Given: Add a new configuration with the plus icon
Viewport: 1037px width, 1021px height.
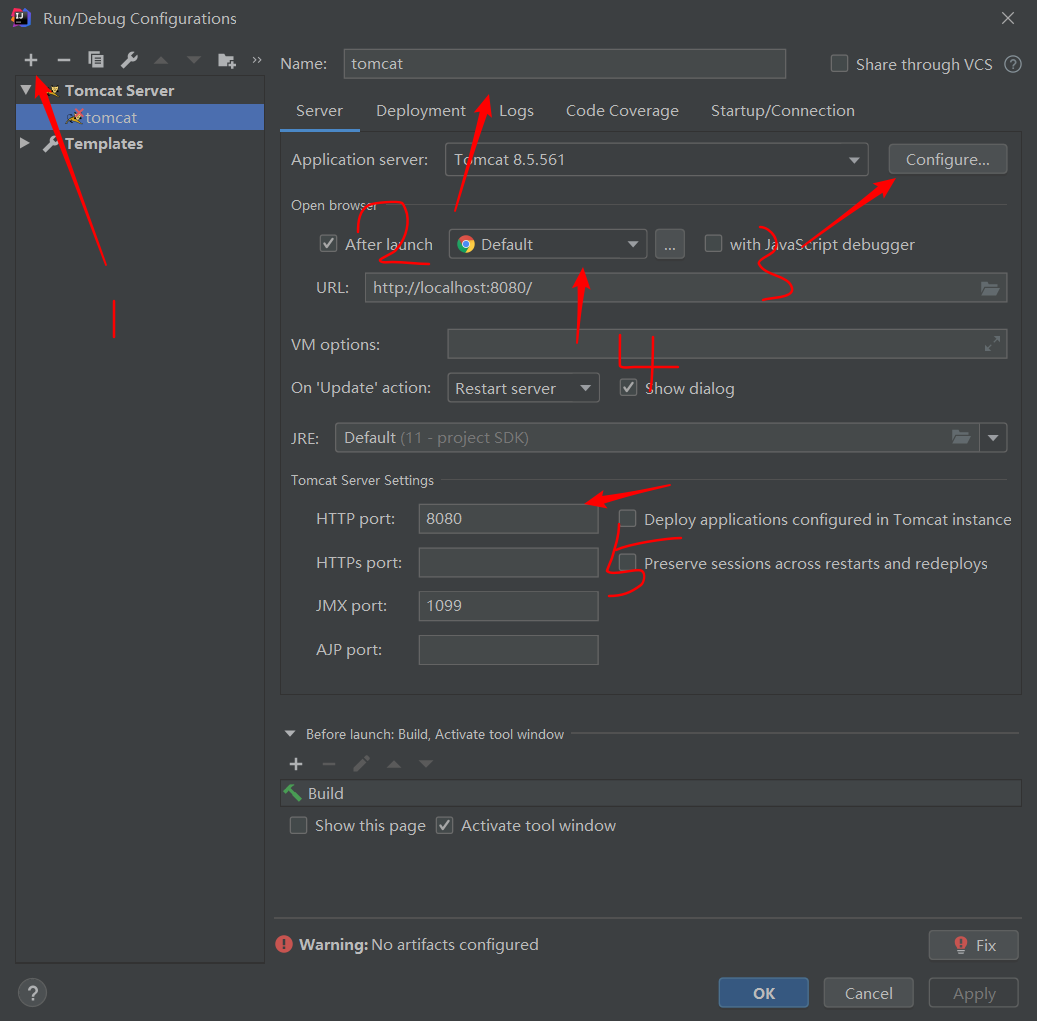Looking at the screenshot, I should (x=30, y=61).
